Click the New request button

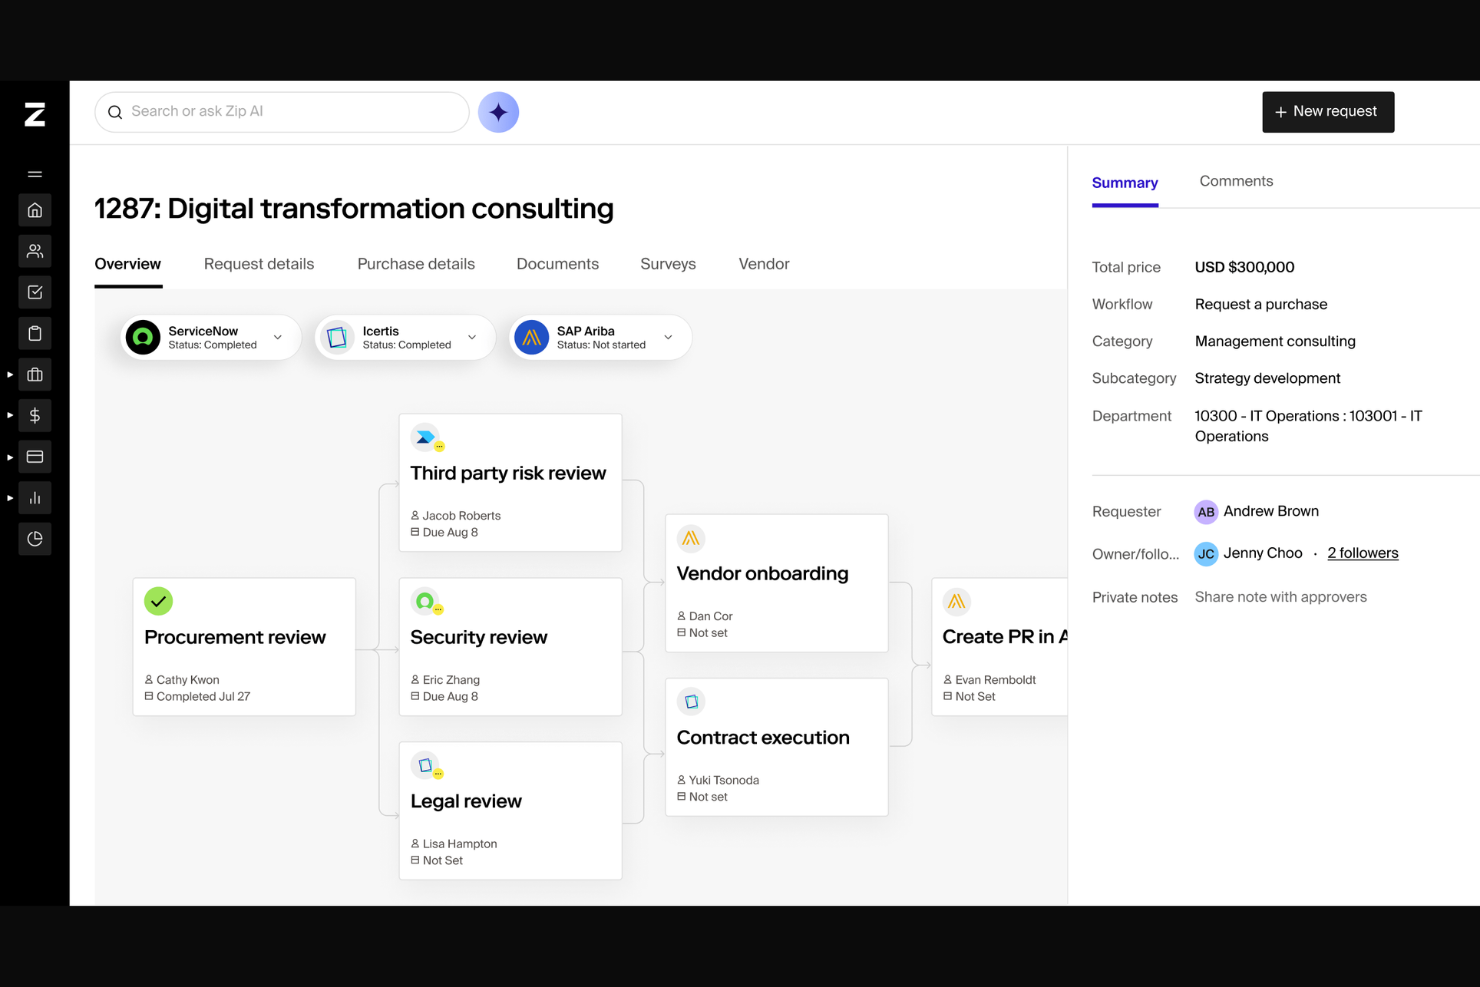click(1328, 112)
